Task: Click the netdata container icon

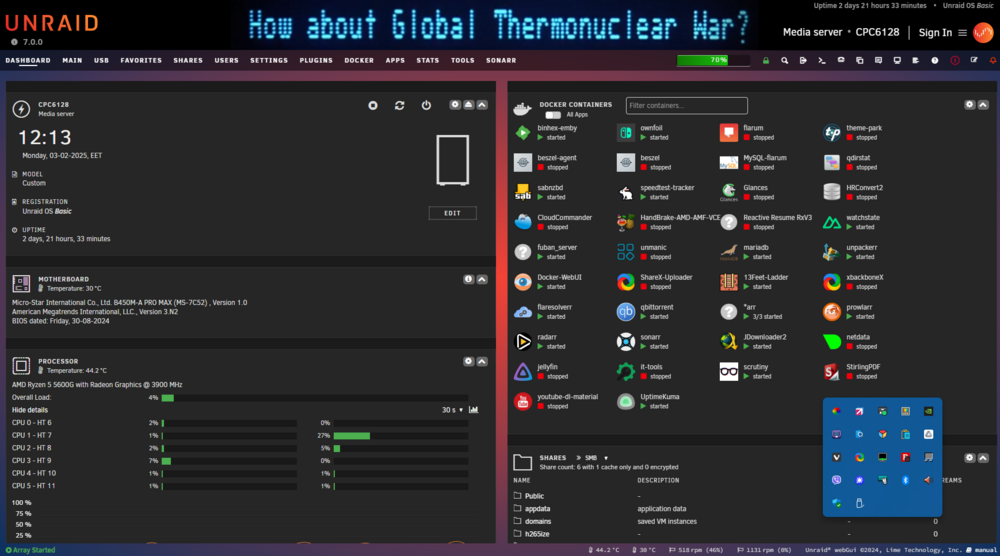Action: (x=832, y=342)
